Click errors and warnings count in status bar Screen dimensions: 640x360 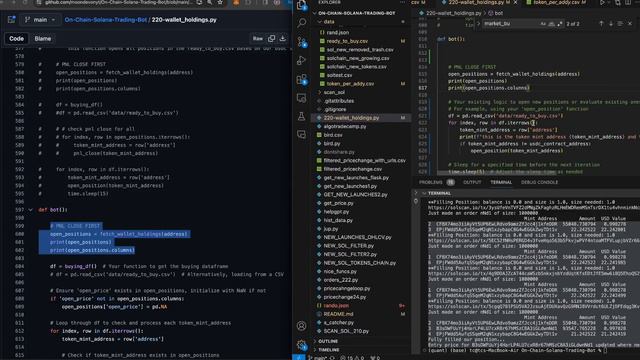353,358
